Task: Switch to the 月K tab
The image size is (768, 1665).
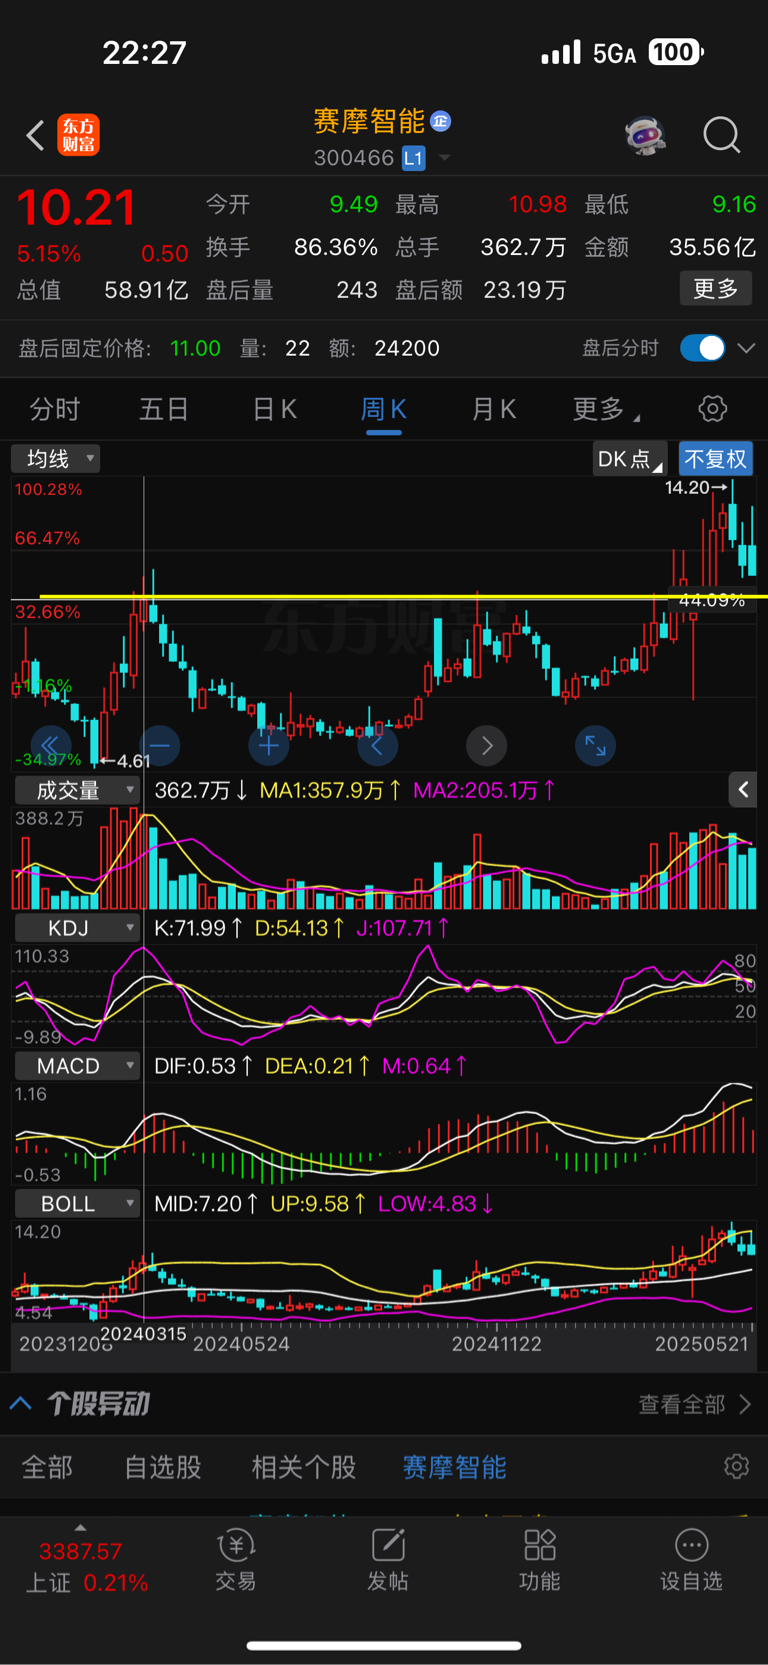Action: click(x=494, y=409)
